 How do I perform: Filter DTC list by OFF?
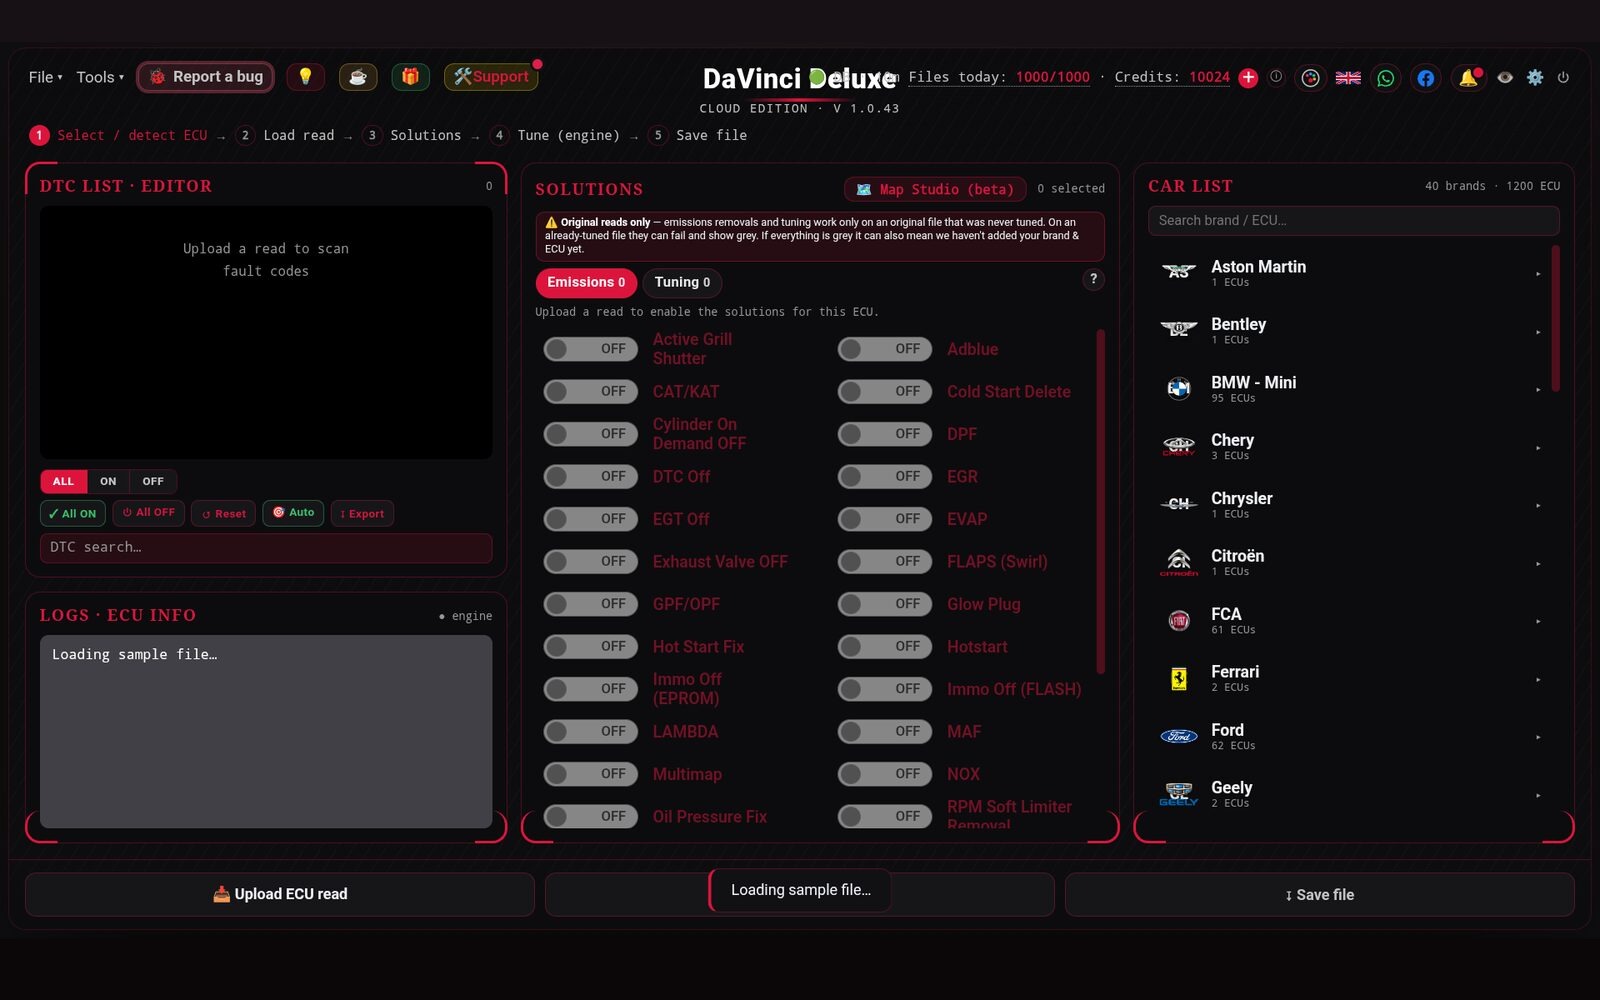(153, 481)
